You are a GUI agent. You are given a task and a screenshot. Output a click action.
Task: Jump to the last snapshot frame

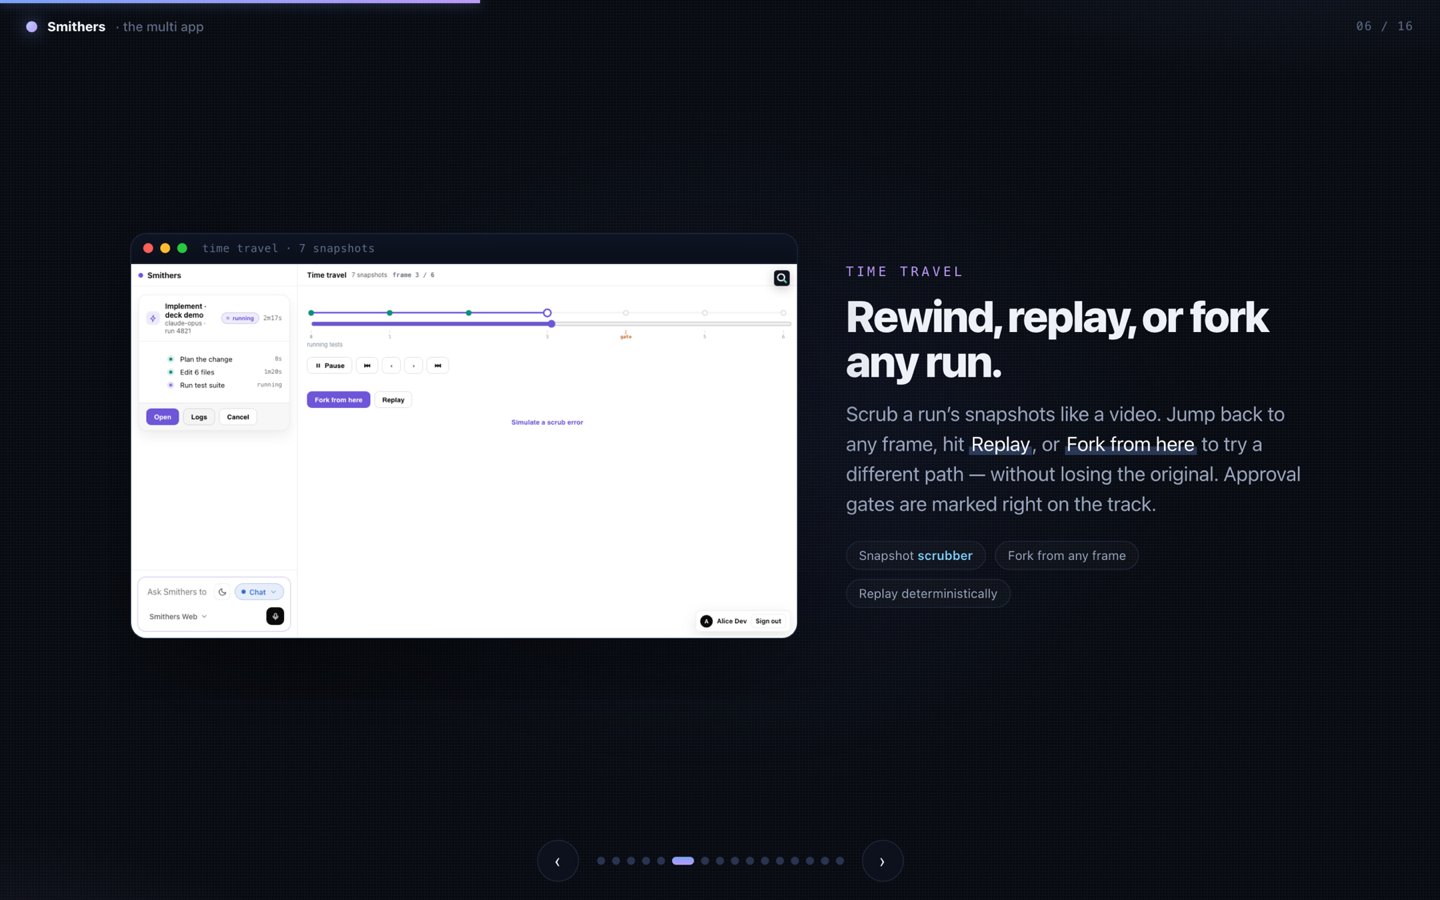click(437, 365)
